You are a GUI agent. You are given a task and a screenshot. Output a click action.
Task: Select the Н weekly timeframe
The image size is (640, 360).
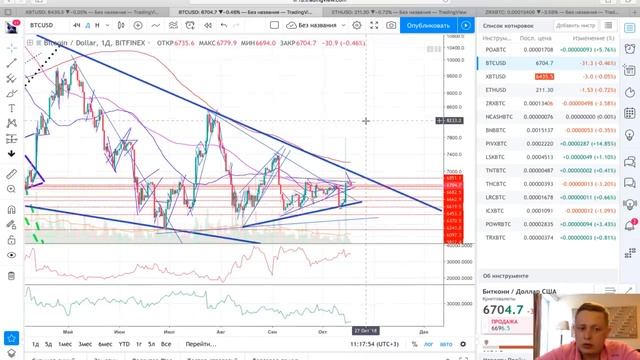97,25
